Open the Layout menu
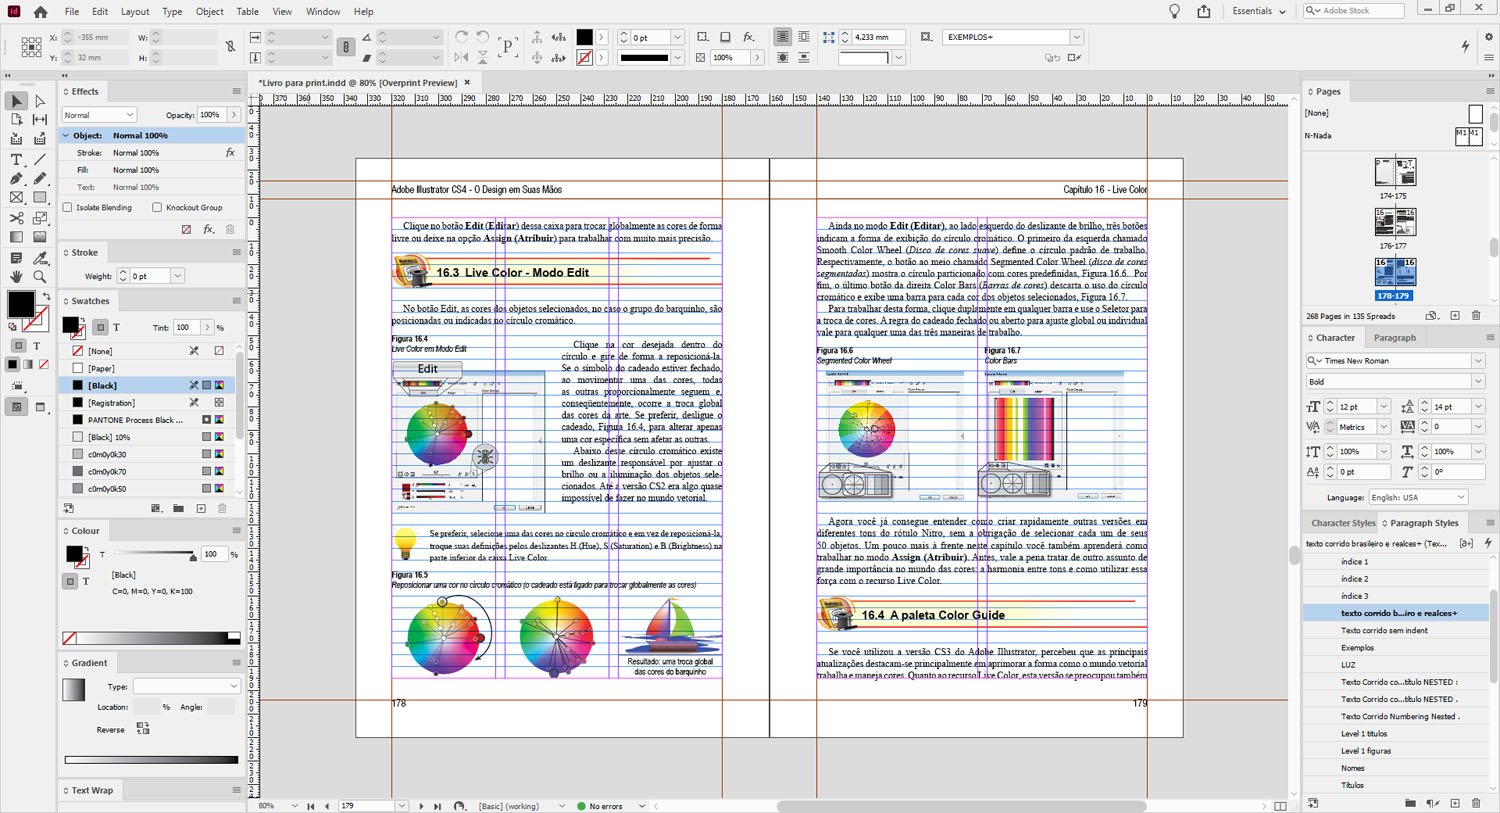The height and width of the screenshot is (813, 1500). pos(135,12)
